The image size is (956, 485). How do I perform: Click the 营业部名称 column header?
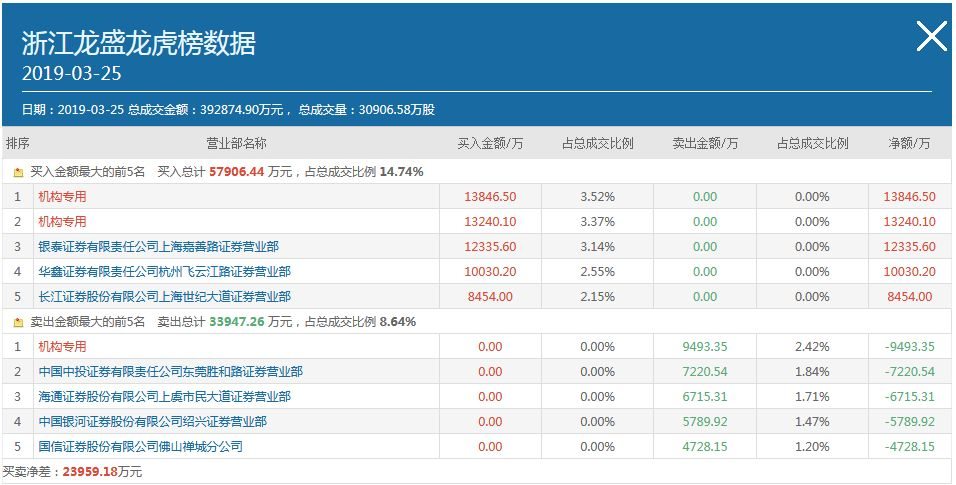(x=236, y=143)
